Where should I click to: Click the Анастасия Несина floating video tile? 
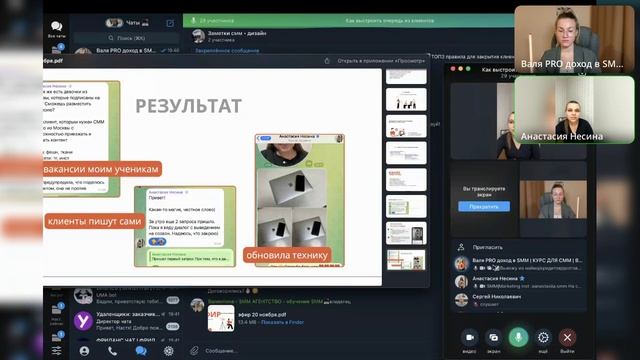coord(575,110)
